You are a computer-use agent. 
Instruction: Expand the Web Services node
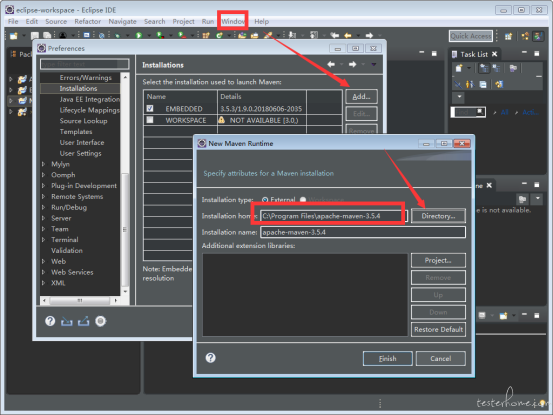[44, 272]
